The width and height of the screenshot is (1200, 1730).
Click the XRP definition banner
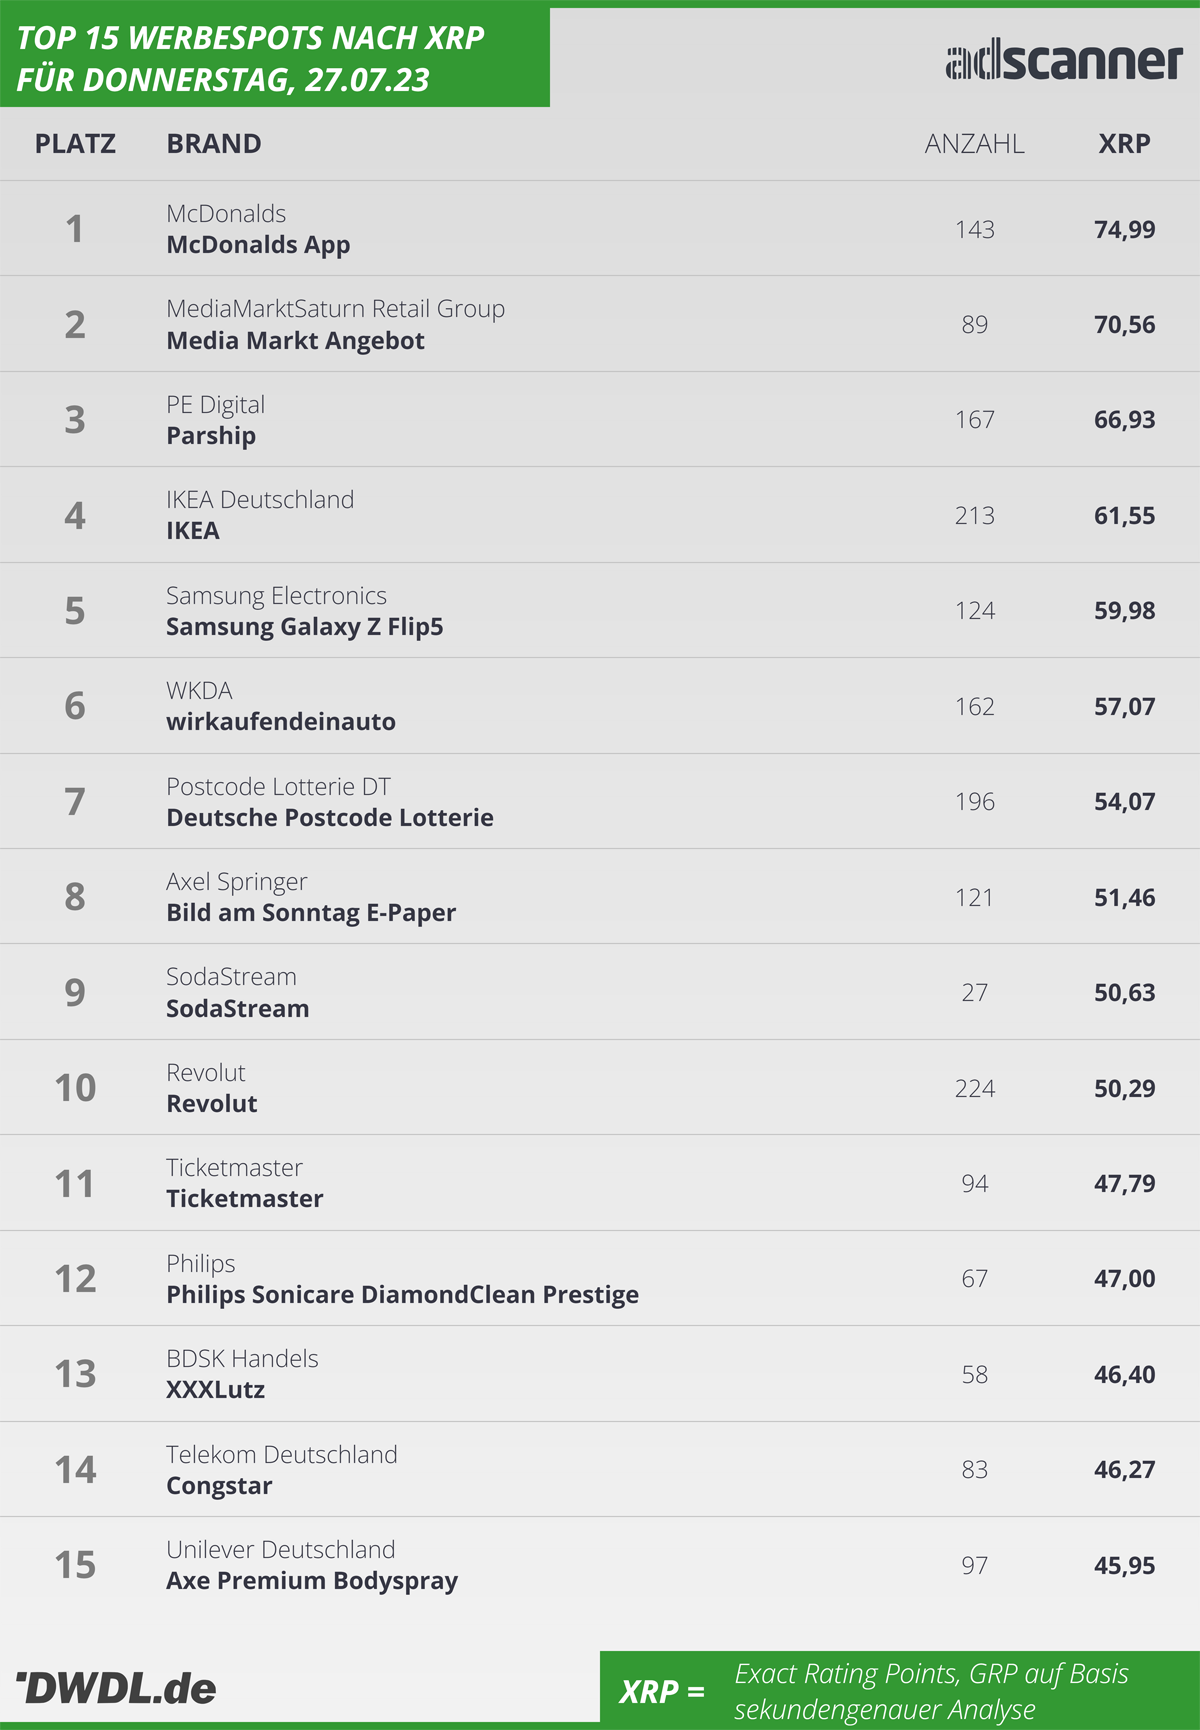(x=900, y=1690)
